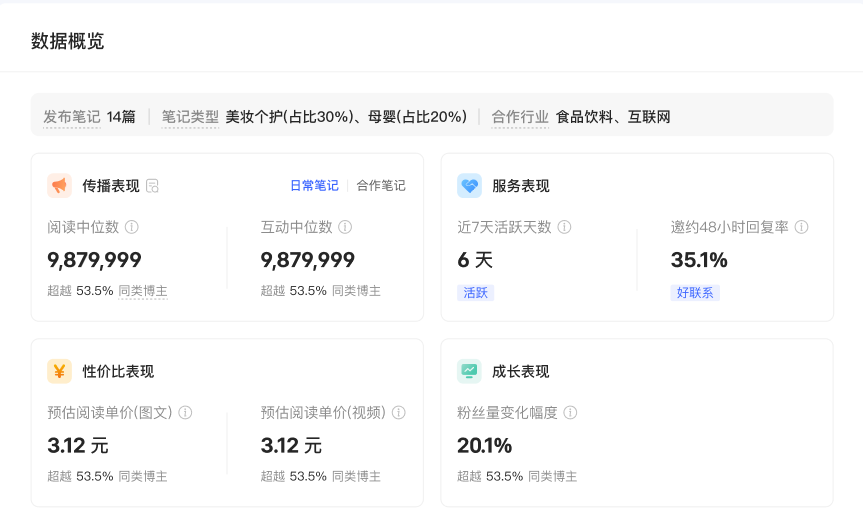The image size is (863, 528).
Task: Click info icon next to 邀约48小时回复率
Action: [801, 227]
